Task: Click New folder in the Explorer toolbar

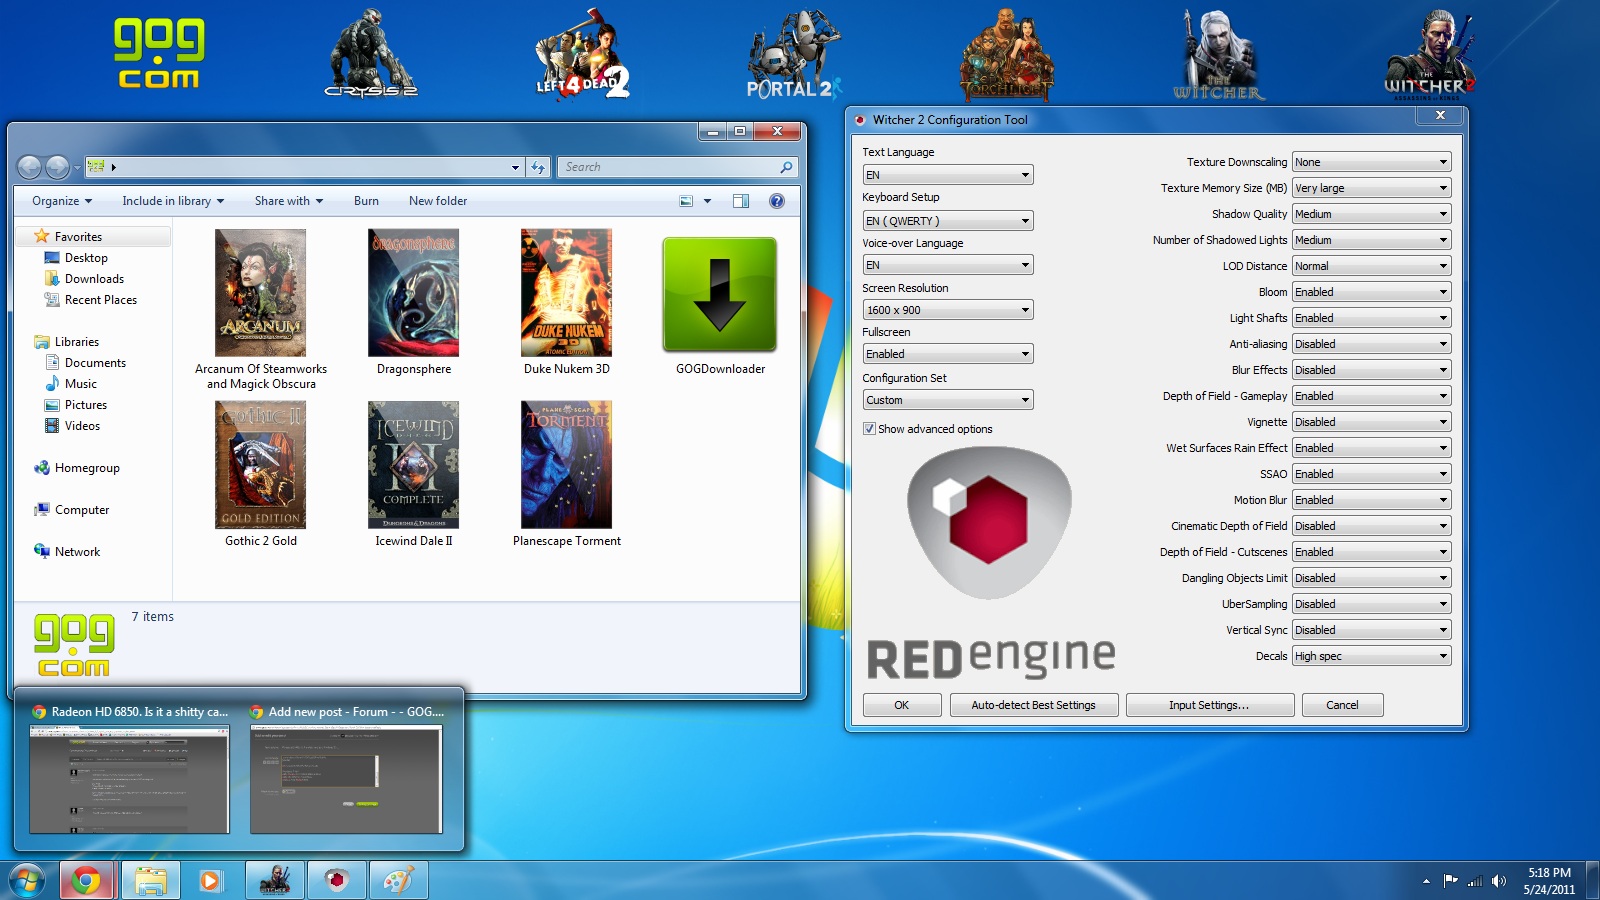Action: coord(438,201)
